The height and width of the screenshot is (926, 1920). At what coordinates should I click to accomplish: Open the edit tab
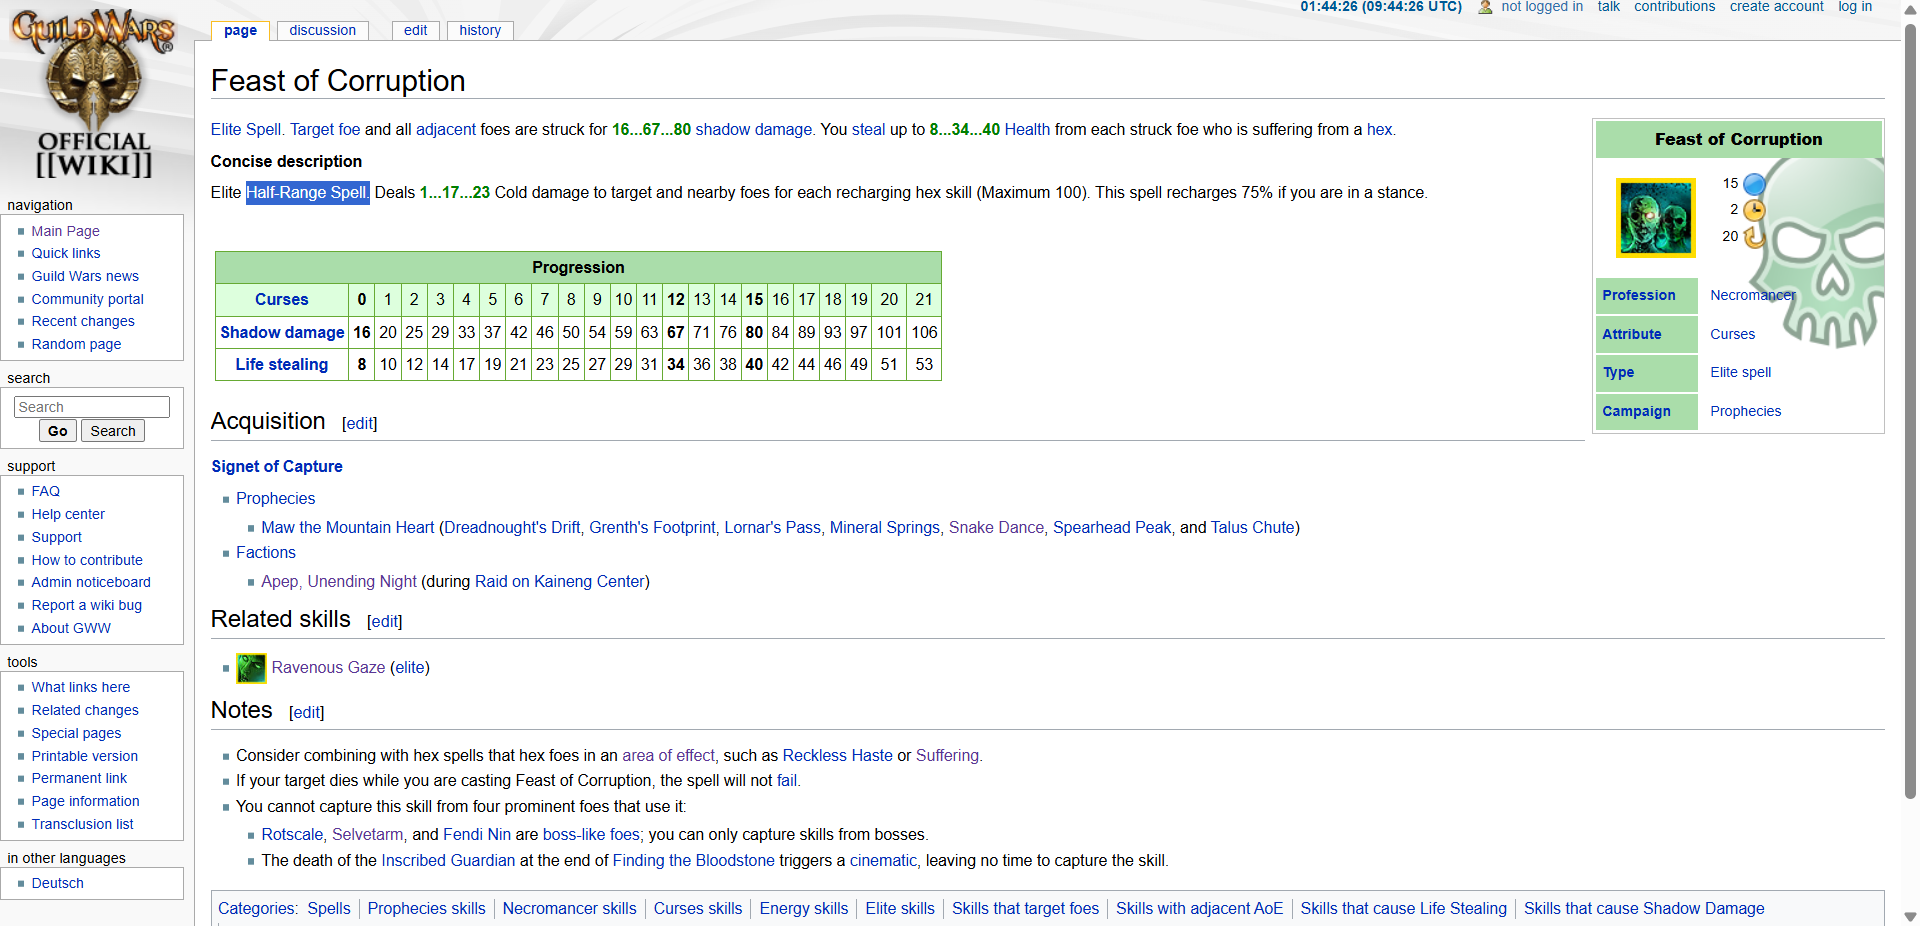416,30
